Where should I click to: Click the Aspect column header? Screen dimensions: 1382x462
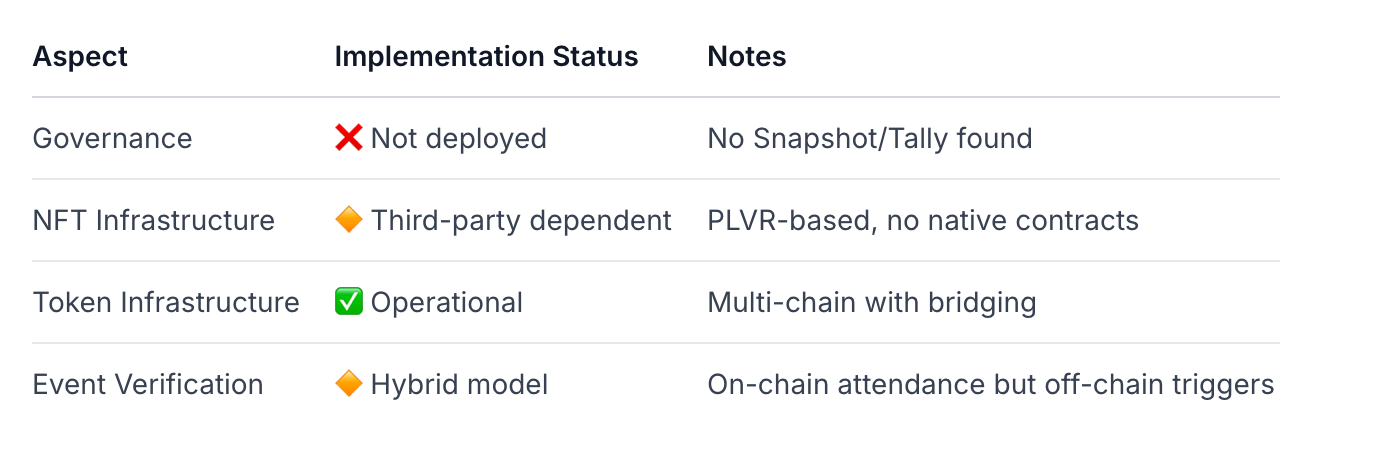point(80,57)
